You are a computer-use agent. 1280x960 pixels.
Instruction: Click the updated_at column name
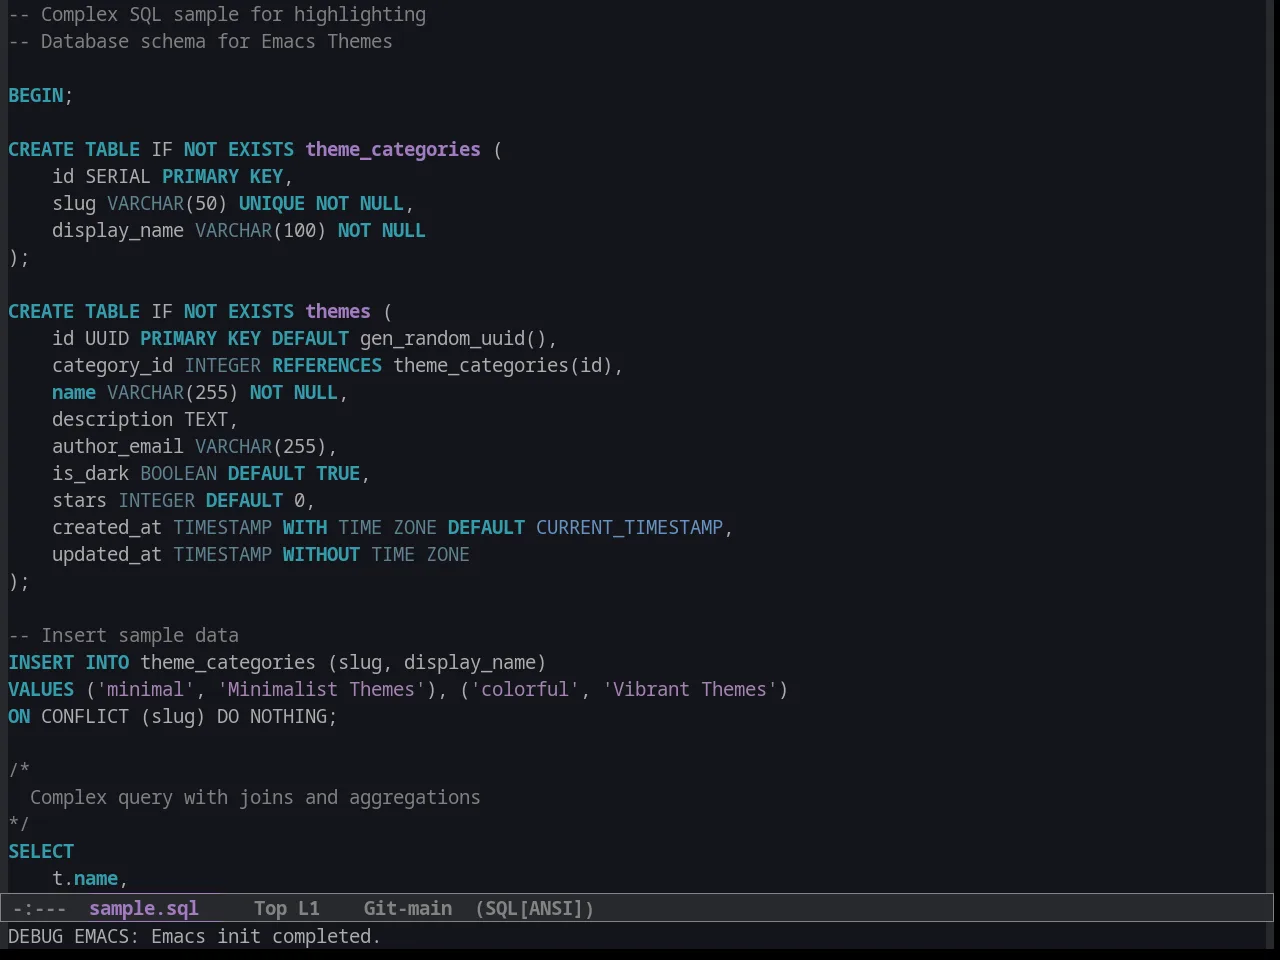click(107, 554)
